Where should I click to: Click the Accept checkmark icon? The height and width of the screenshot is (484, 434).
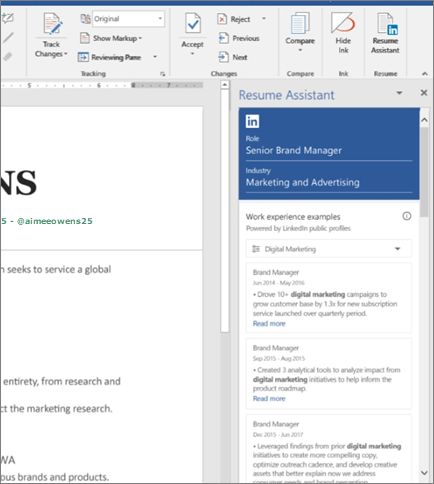193,24
